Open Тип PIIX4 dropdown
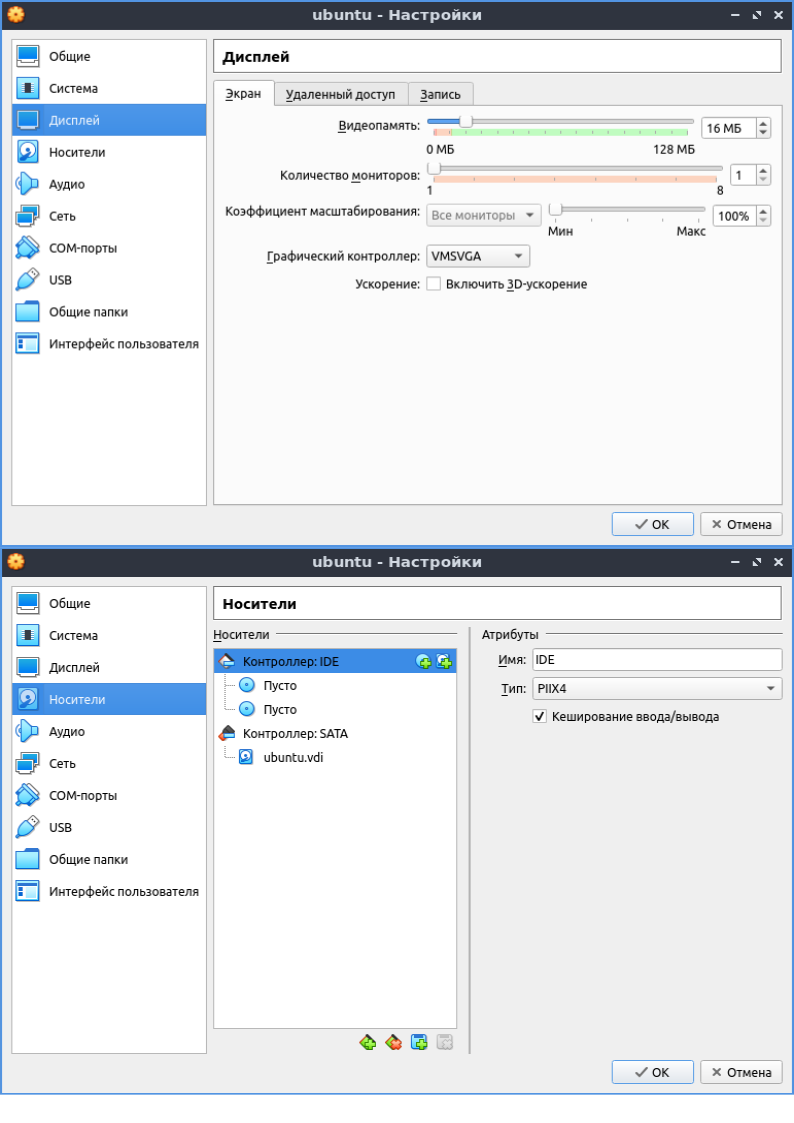This screenshot has width=794, height=1123. pyautogui.click(x=657, y=688)
